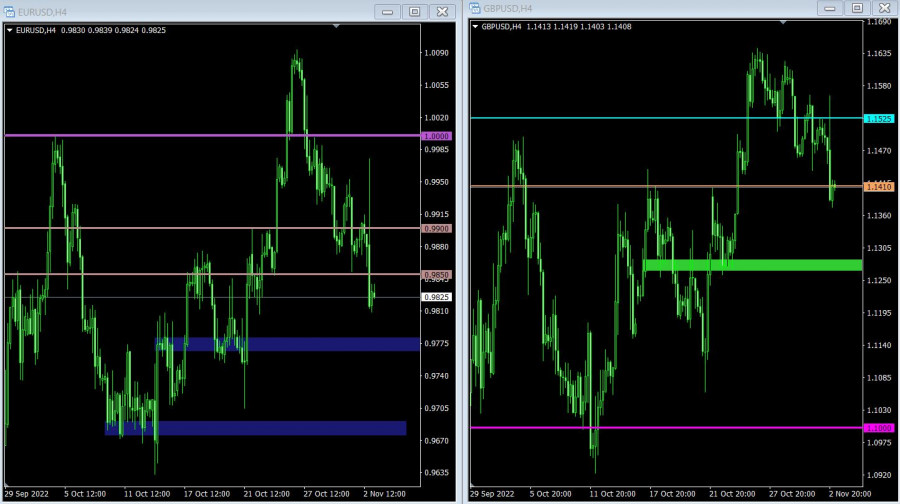This screenshot has width=900, height=504.
Task: Select the purple 1.0000 price label on EURUSD
Action: (436, 136)
